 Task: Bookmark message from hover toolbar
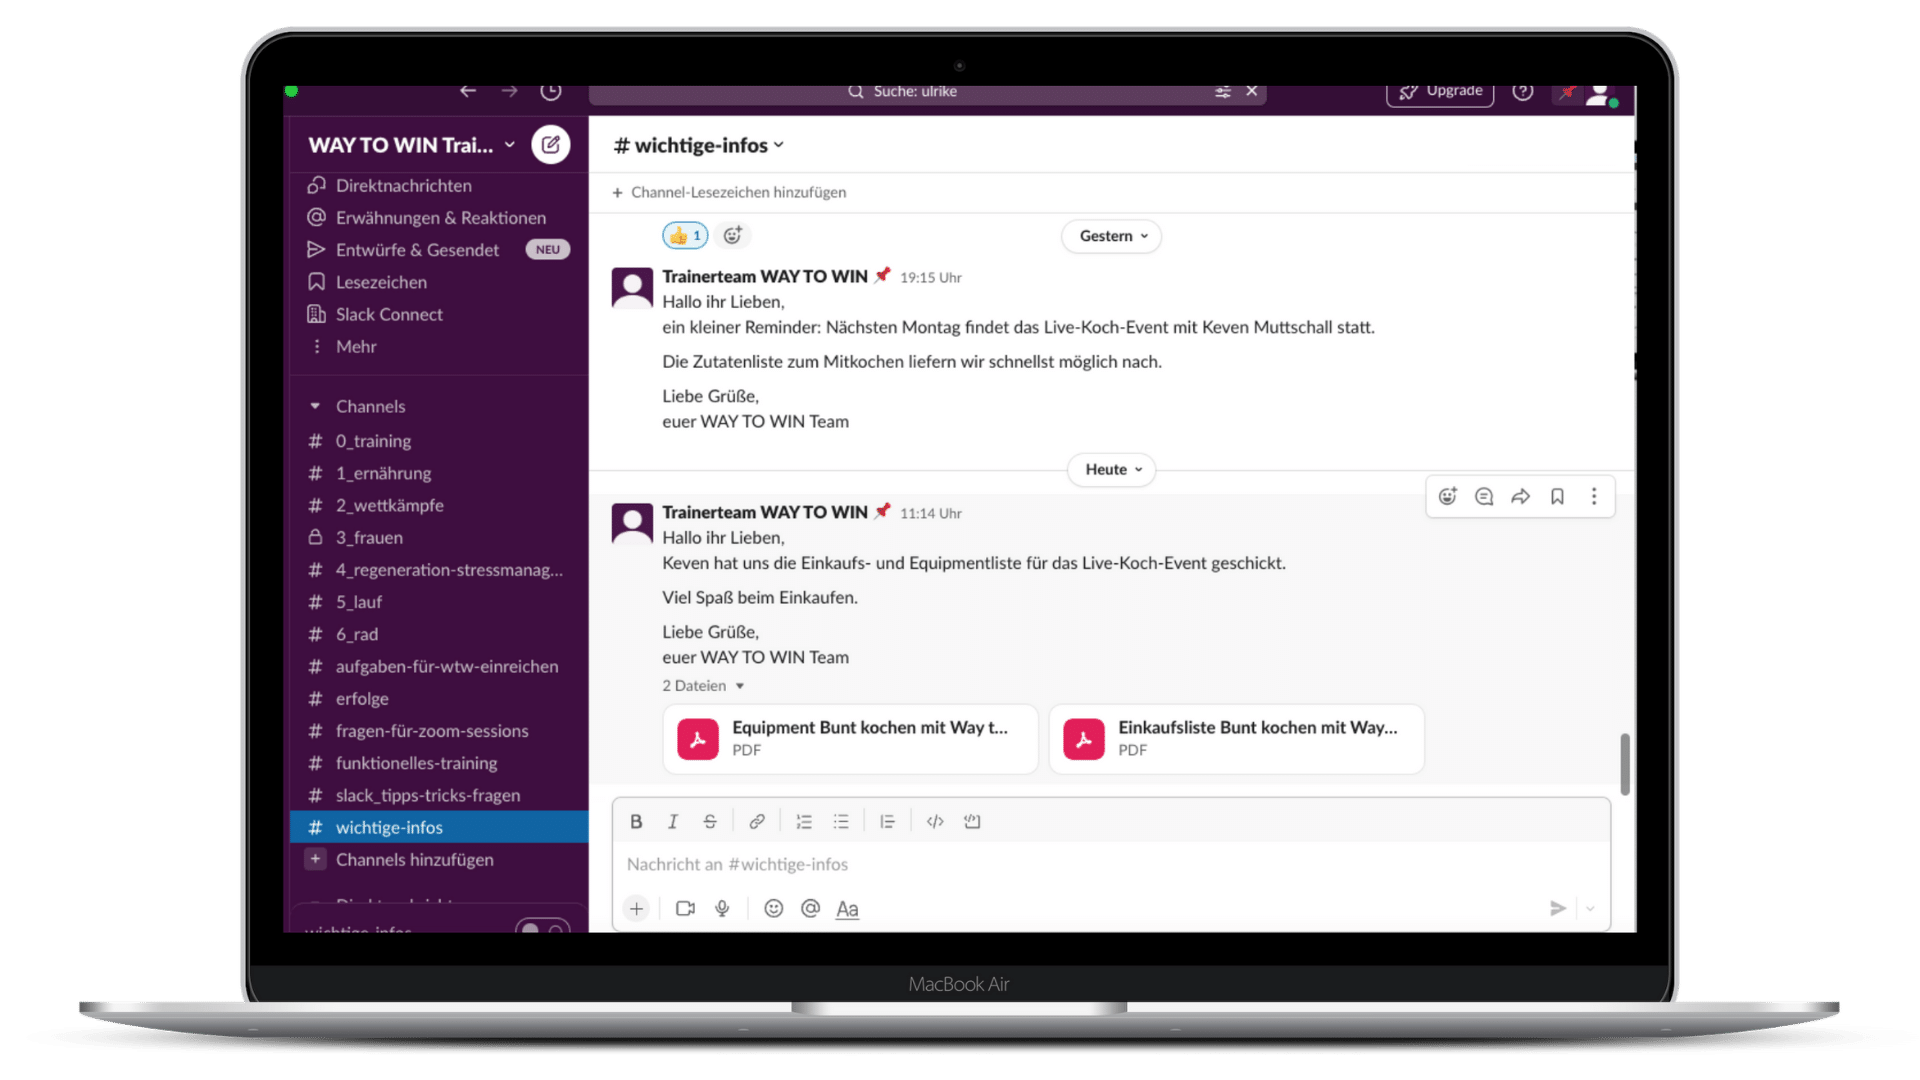pyautogui.click(x=1557, y=497)
